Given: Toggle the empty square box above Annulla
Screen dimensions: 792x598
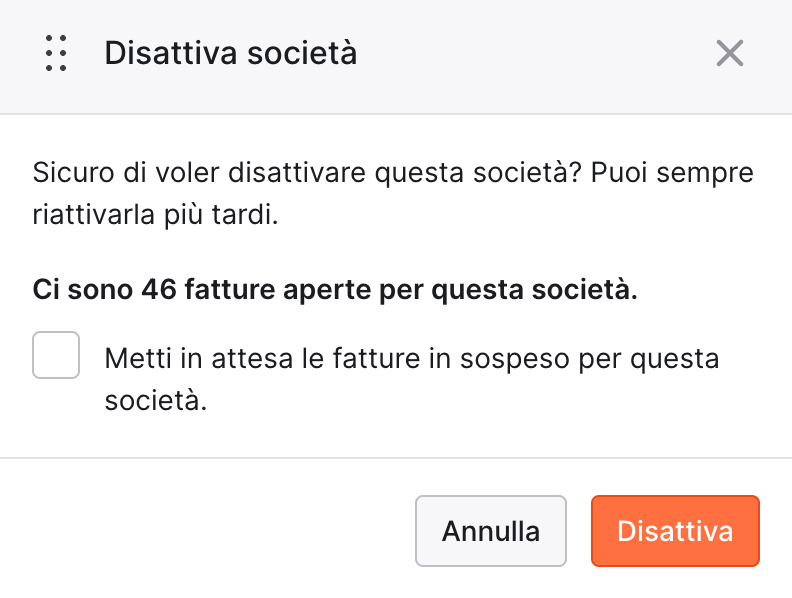Looking at the screenshot, I should tap(56, 355).
